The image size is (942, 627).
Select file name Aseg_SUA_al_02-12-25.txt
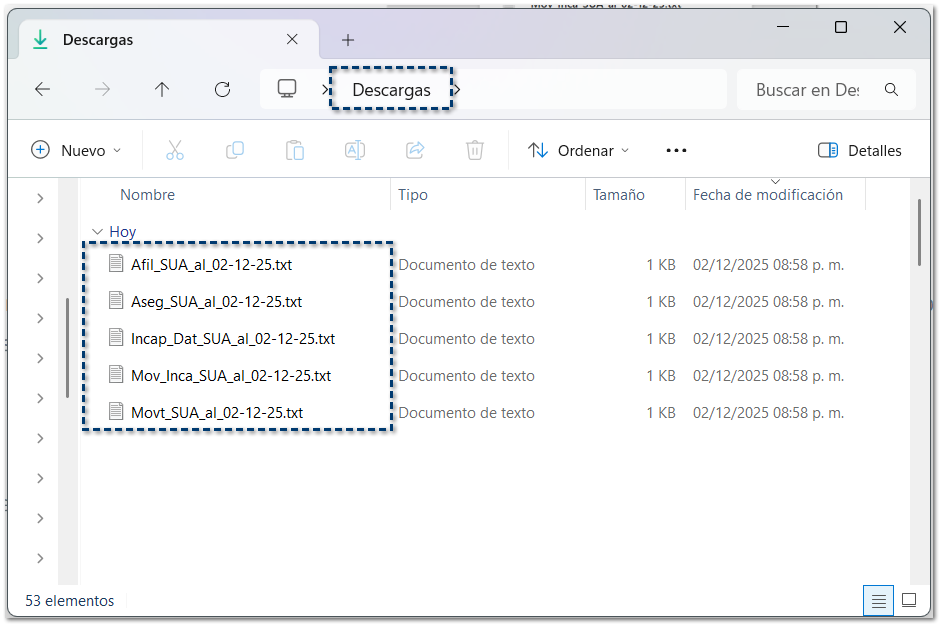point(216,301)
